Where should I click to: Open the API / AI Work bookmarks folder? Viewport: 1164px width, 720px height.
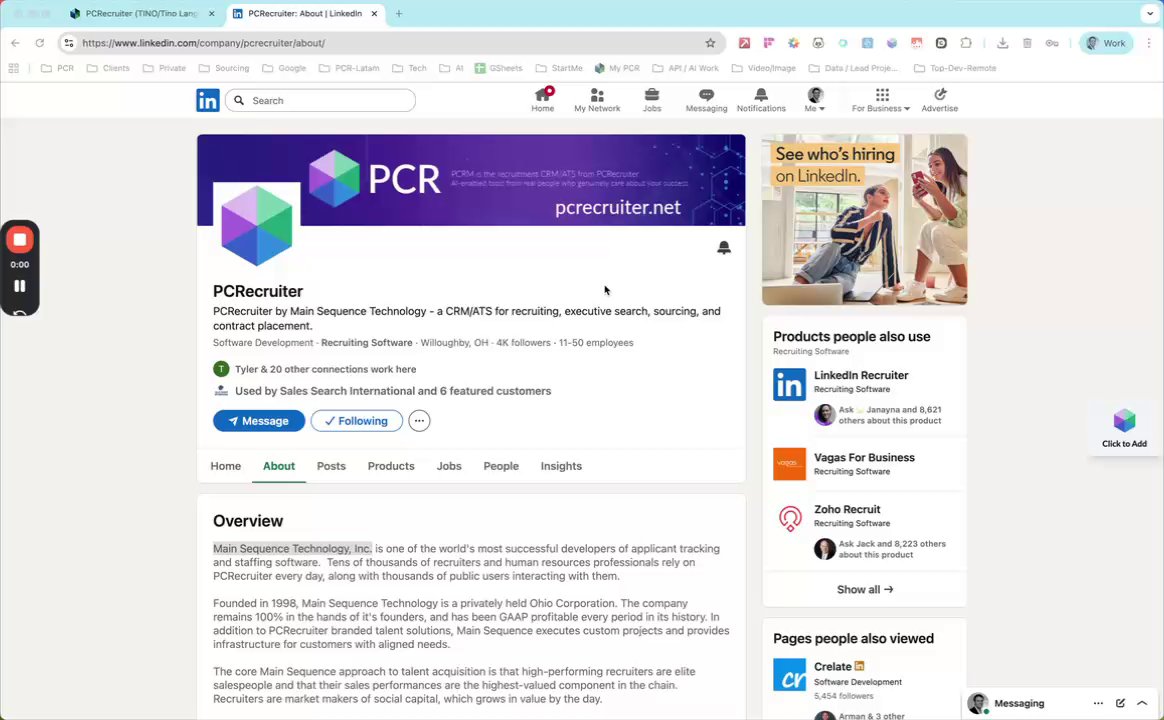685,68
